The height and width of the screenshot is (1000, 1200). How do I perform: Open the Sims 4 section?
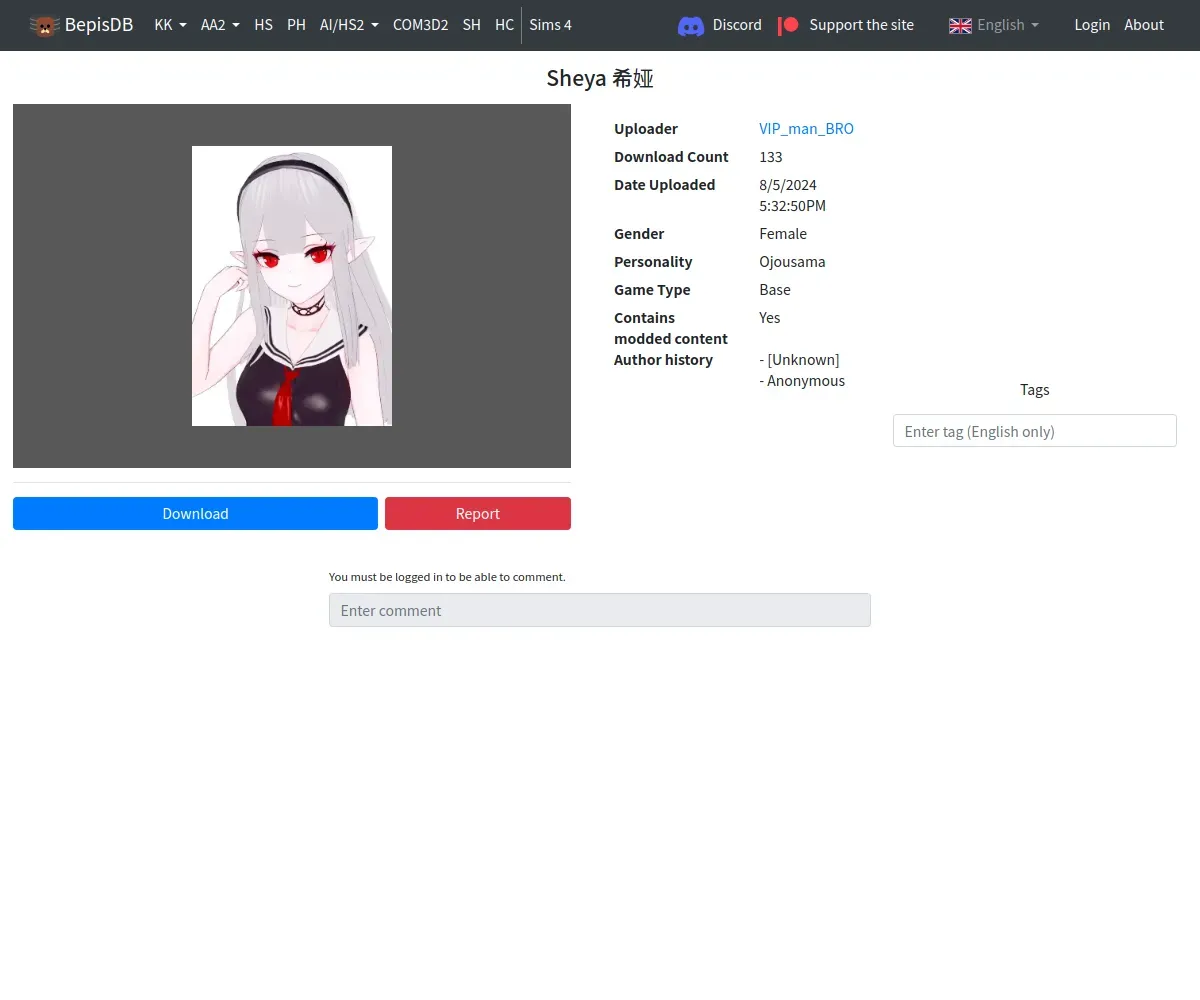click(550, 25)
